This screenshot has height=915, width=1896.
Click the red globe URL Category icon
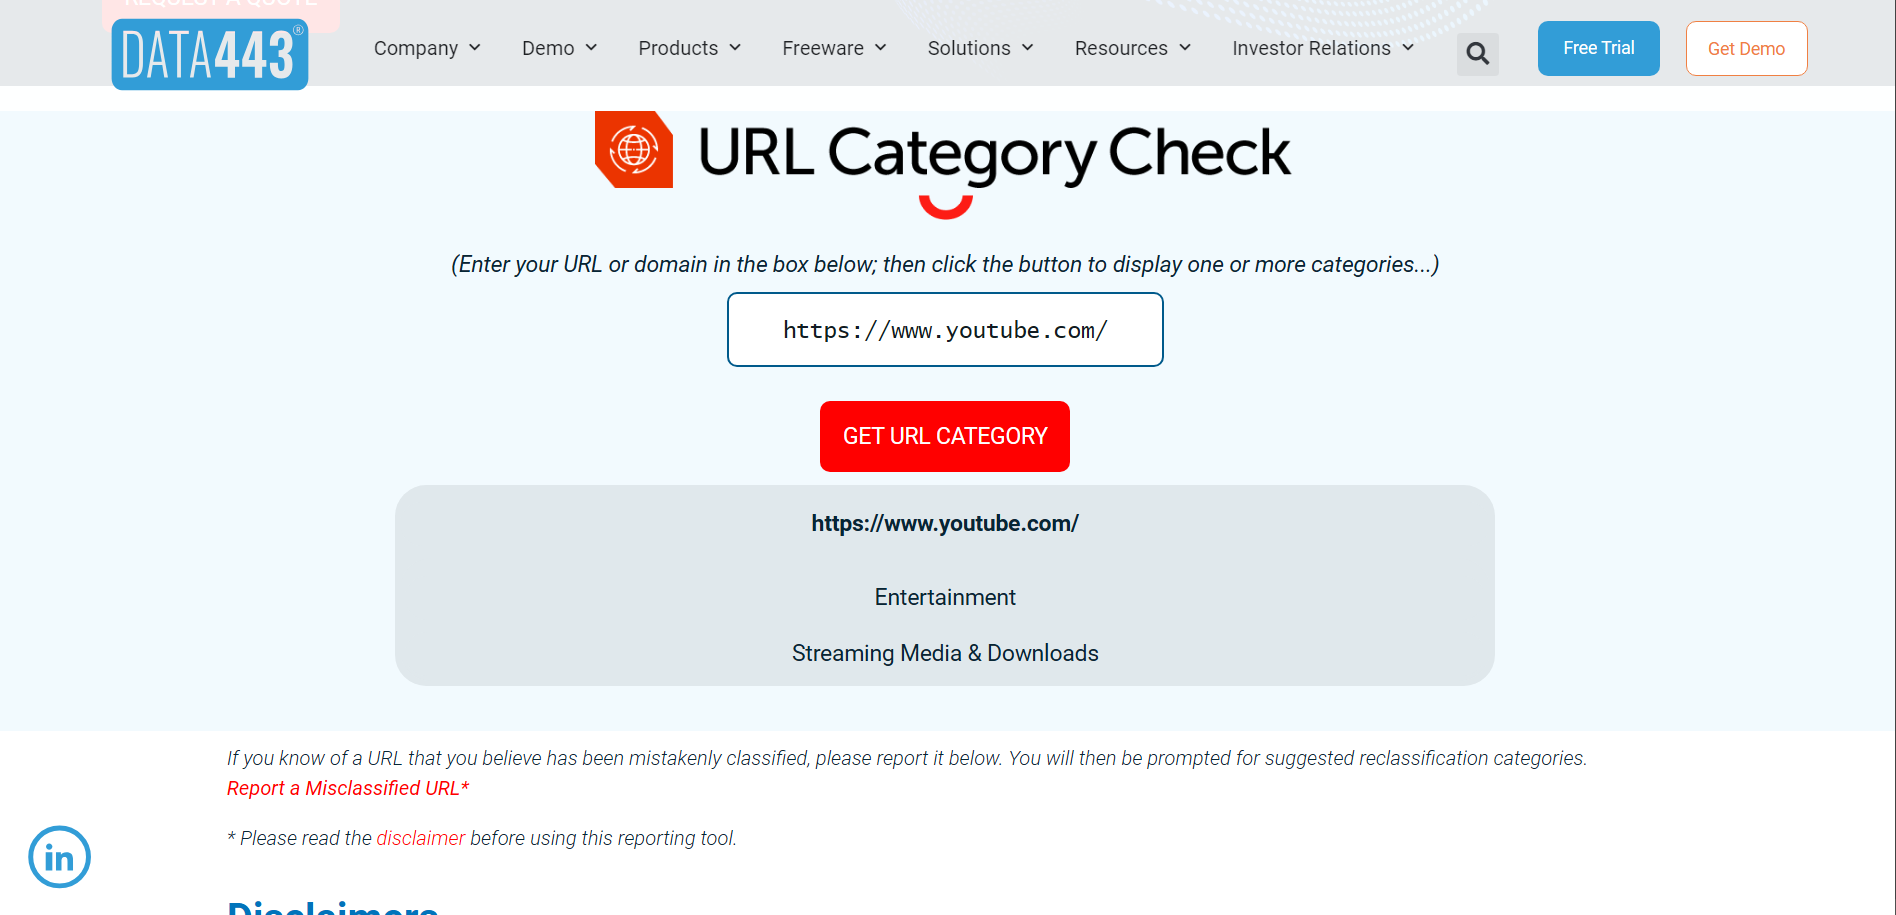click(634, 150)
